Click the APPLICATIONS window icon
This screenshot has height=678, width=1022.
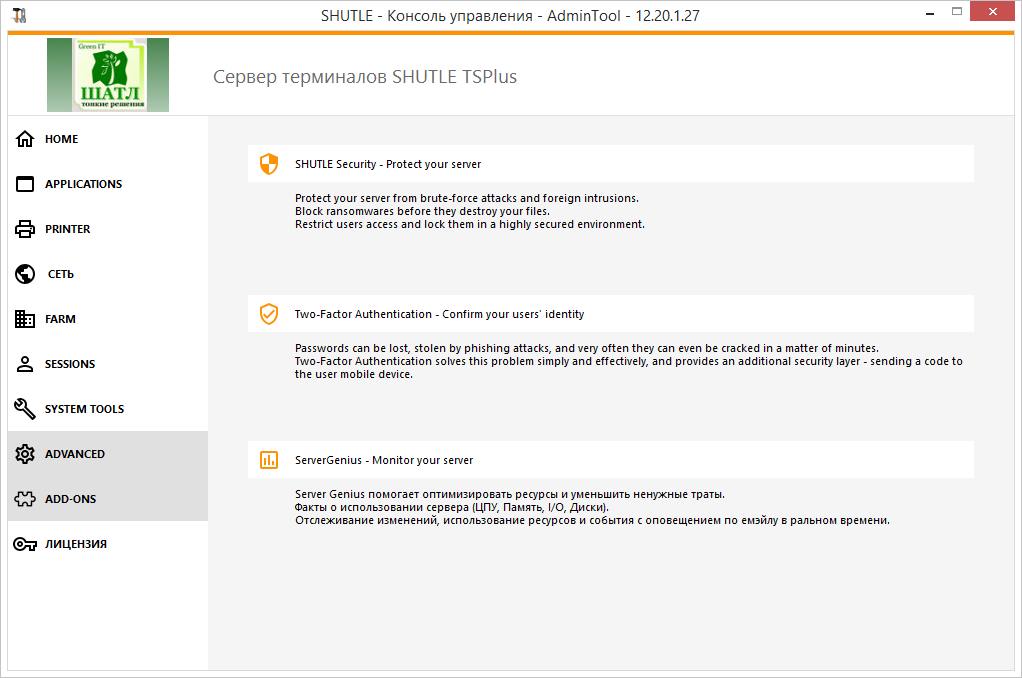point(25,184)
